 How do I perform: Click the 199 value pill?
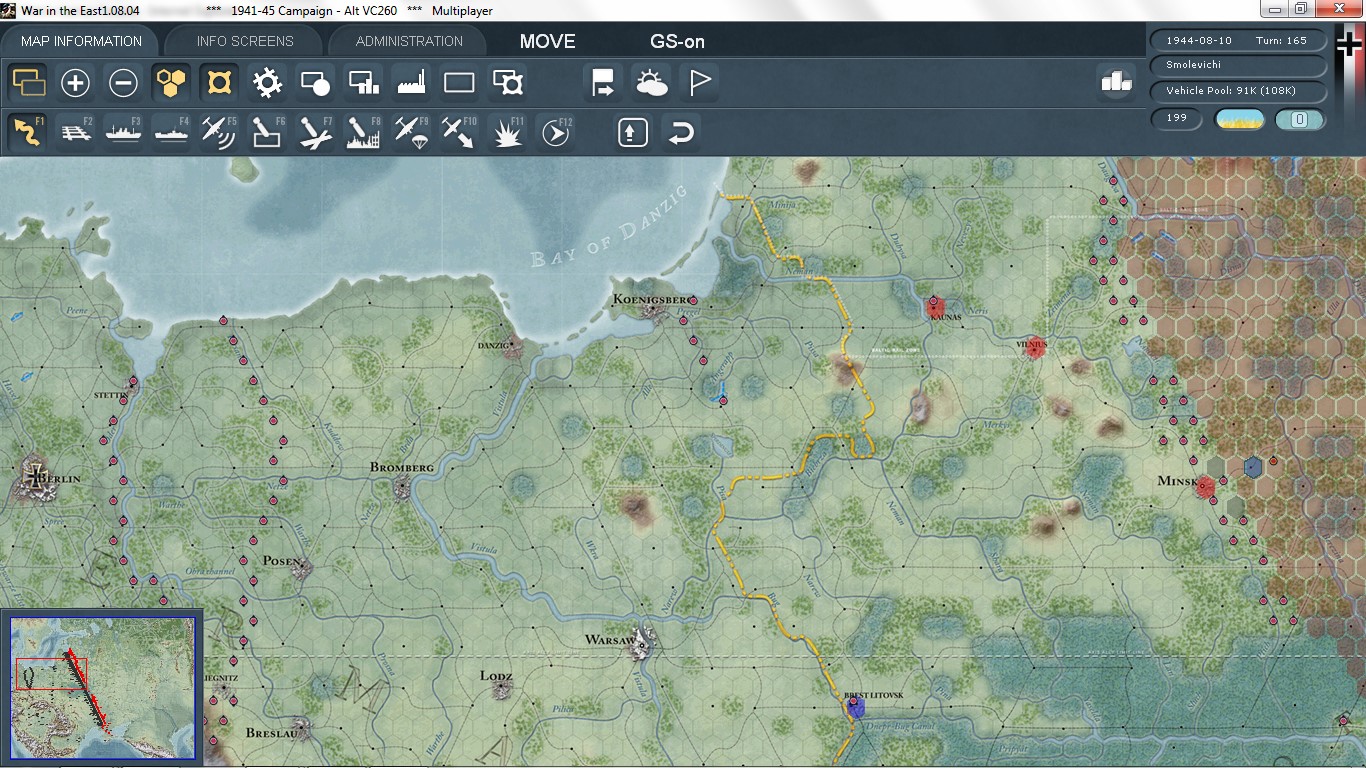point(1177,118)
